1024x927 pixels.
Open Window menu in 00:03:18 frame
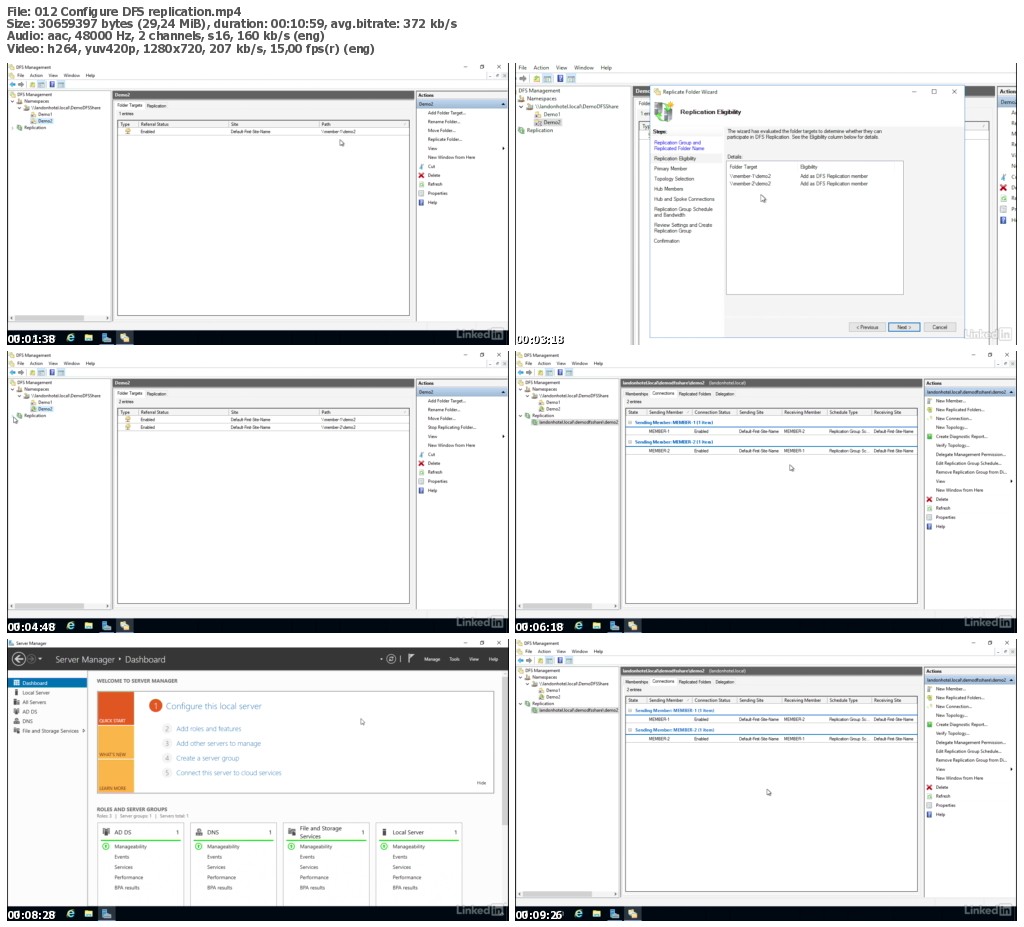click(x=584, y=68)
